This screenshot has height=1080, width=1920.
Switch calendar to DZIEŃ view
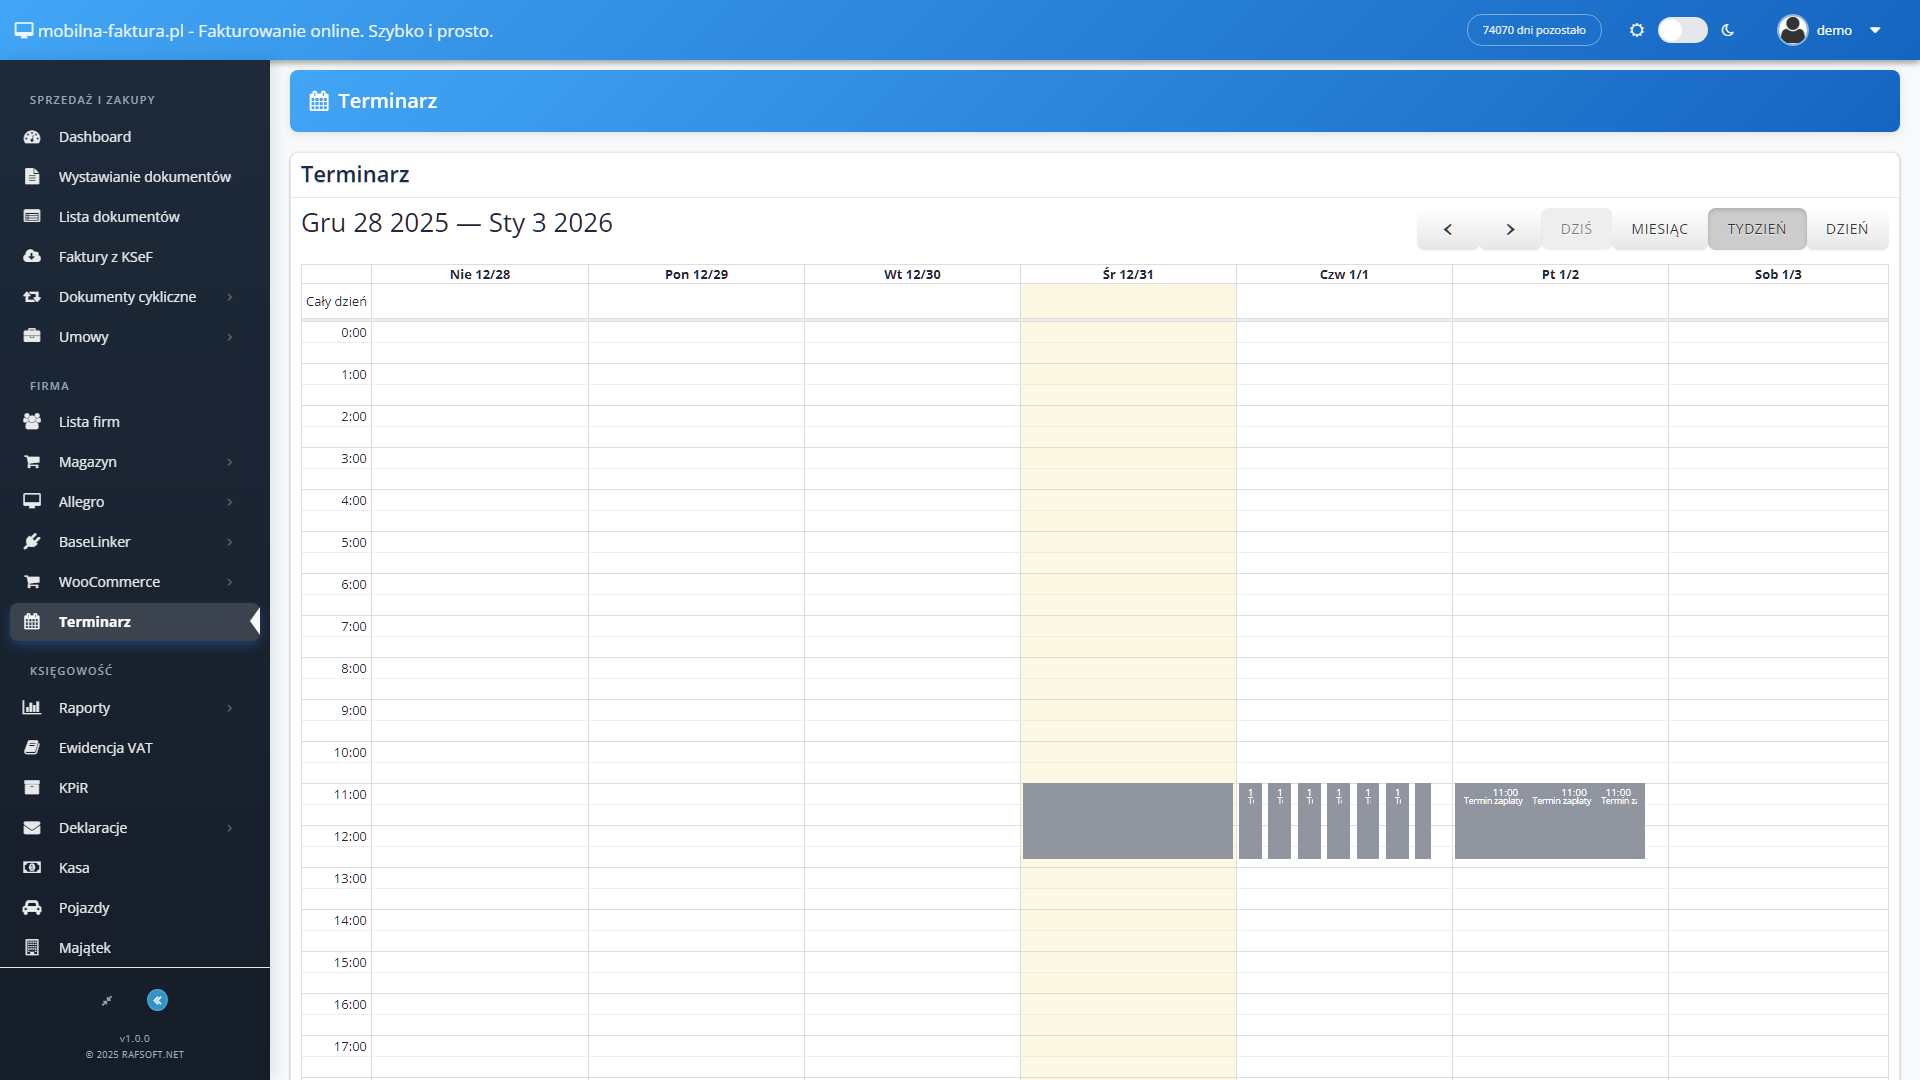[x=1846, y=229]
